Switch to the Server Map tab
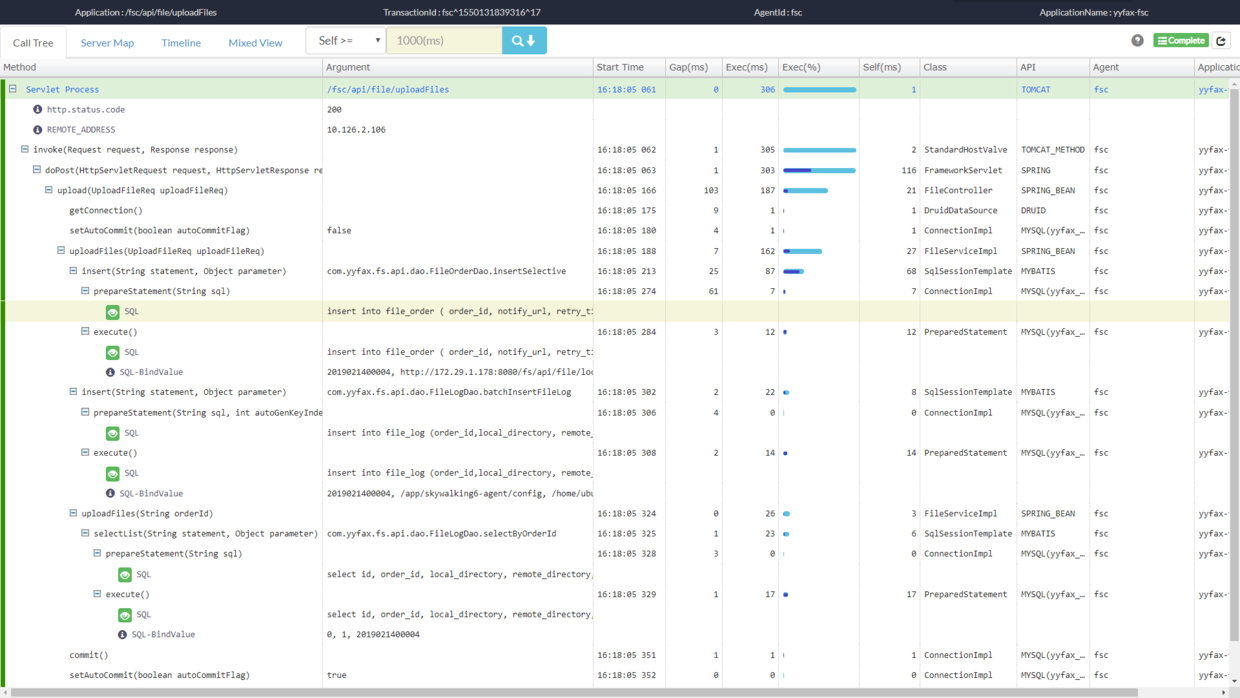This screenshot has width=1240, height=698. tap(107, 43)
